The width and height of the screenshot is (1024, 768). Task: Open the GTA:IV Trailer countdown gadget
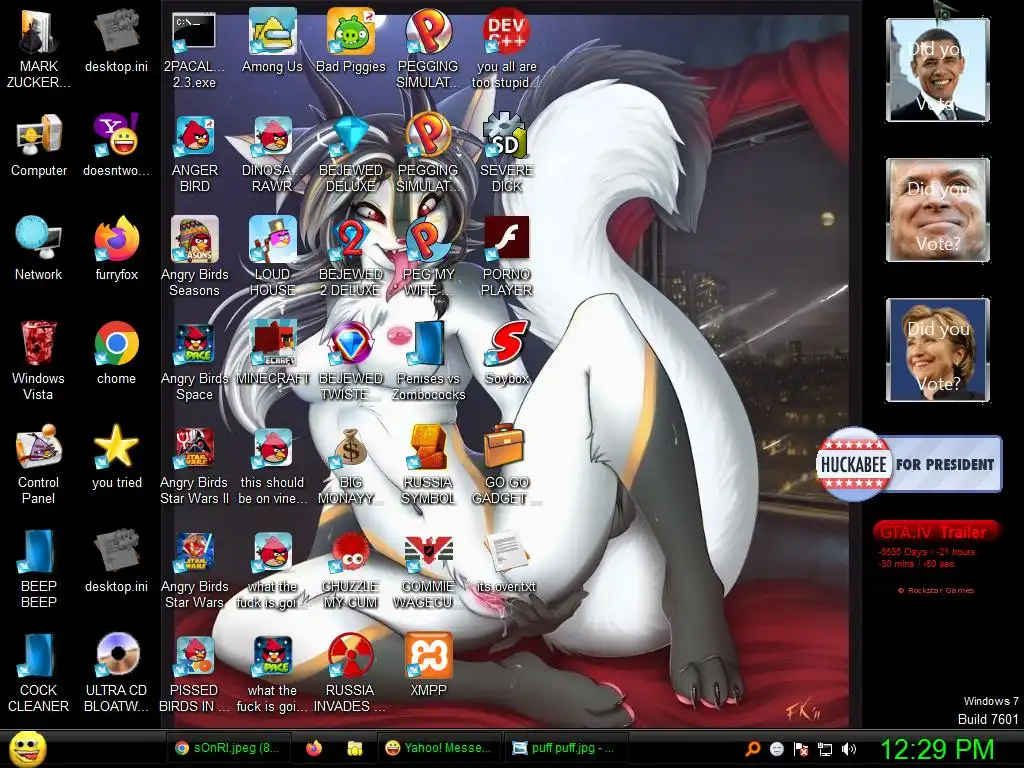(x=935, y=555)
